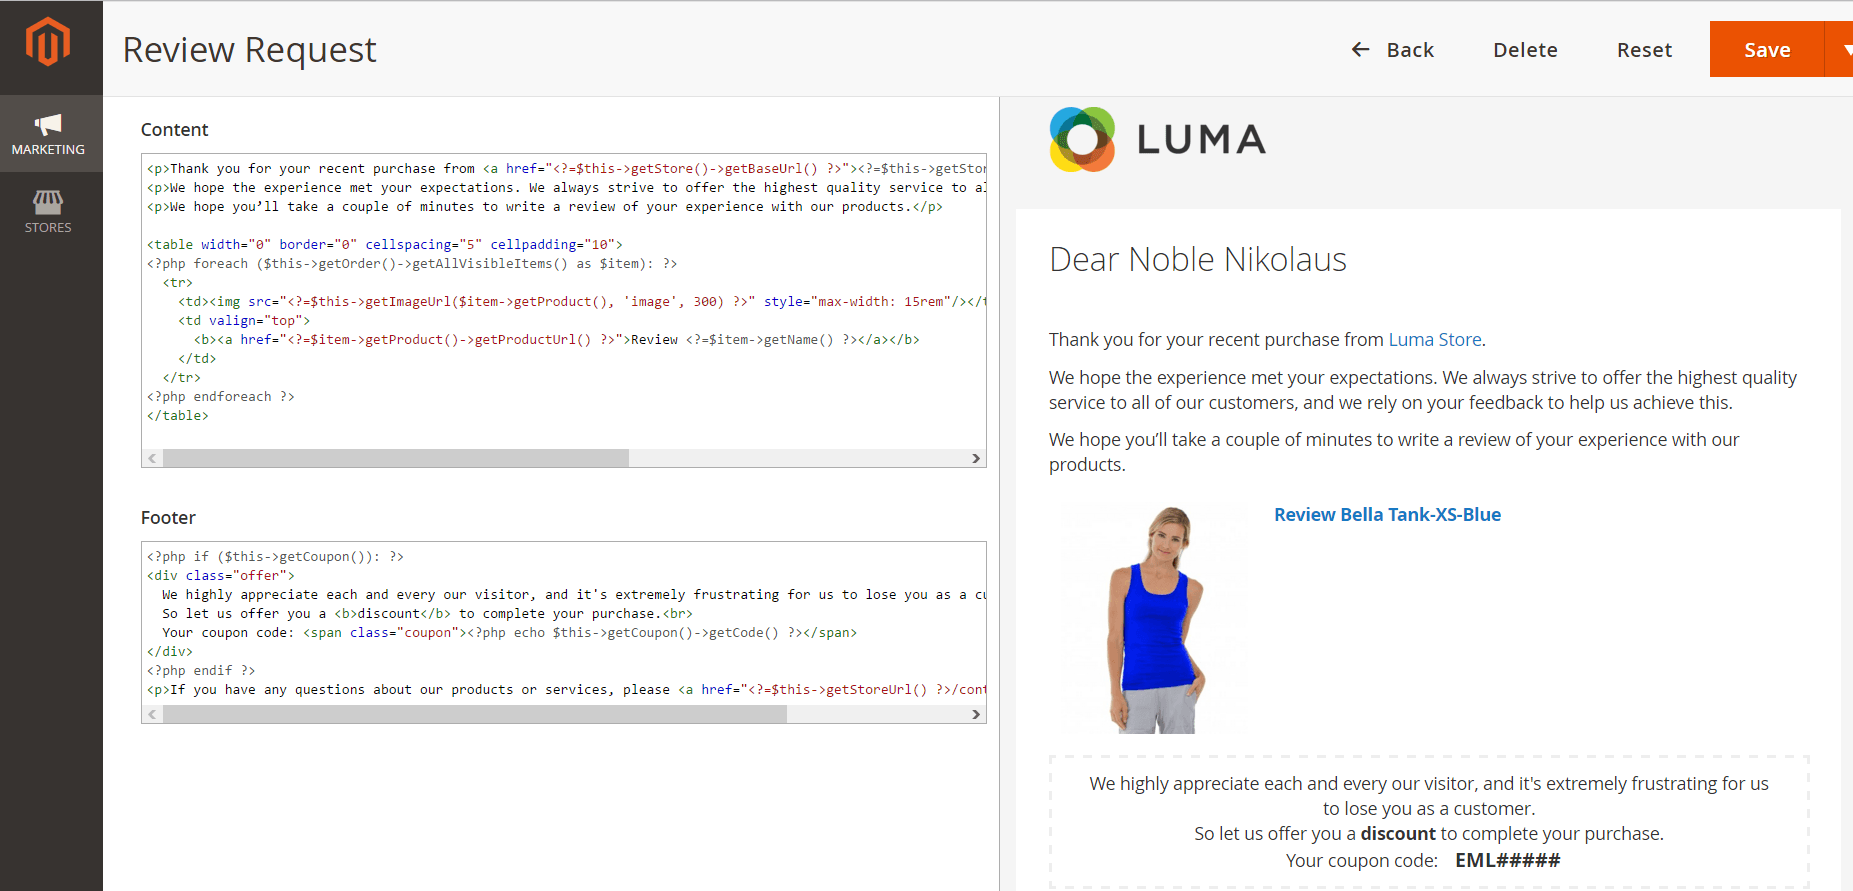The height and width of the screenshot is (891, 1853).
Task: Click the '<table width="0"' code line
Action: tap(385, 245)
